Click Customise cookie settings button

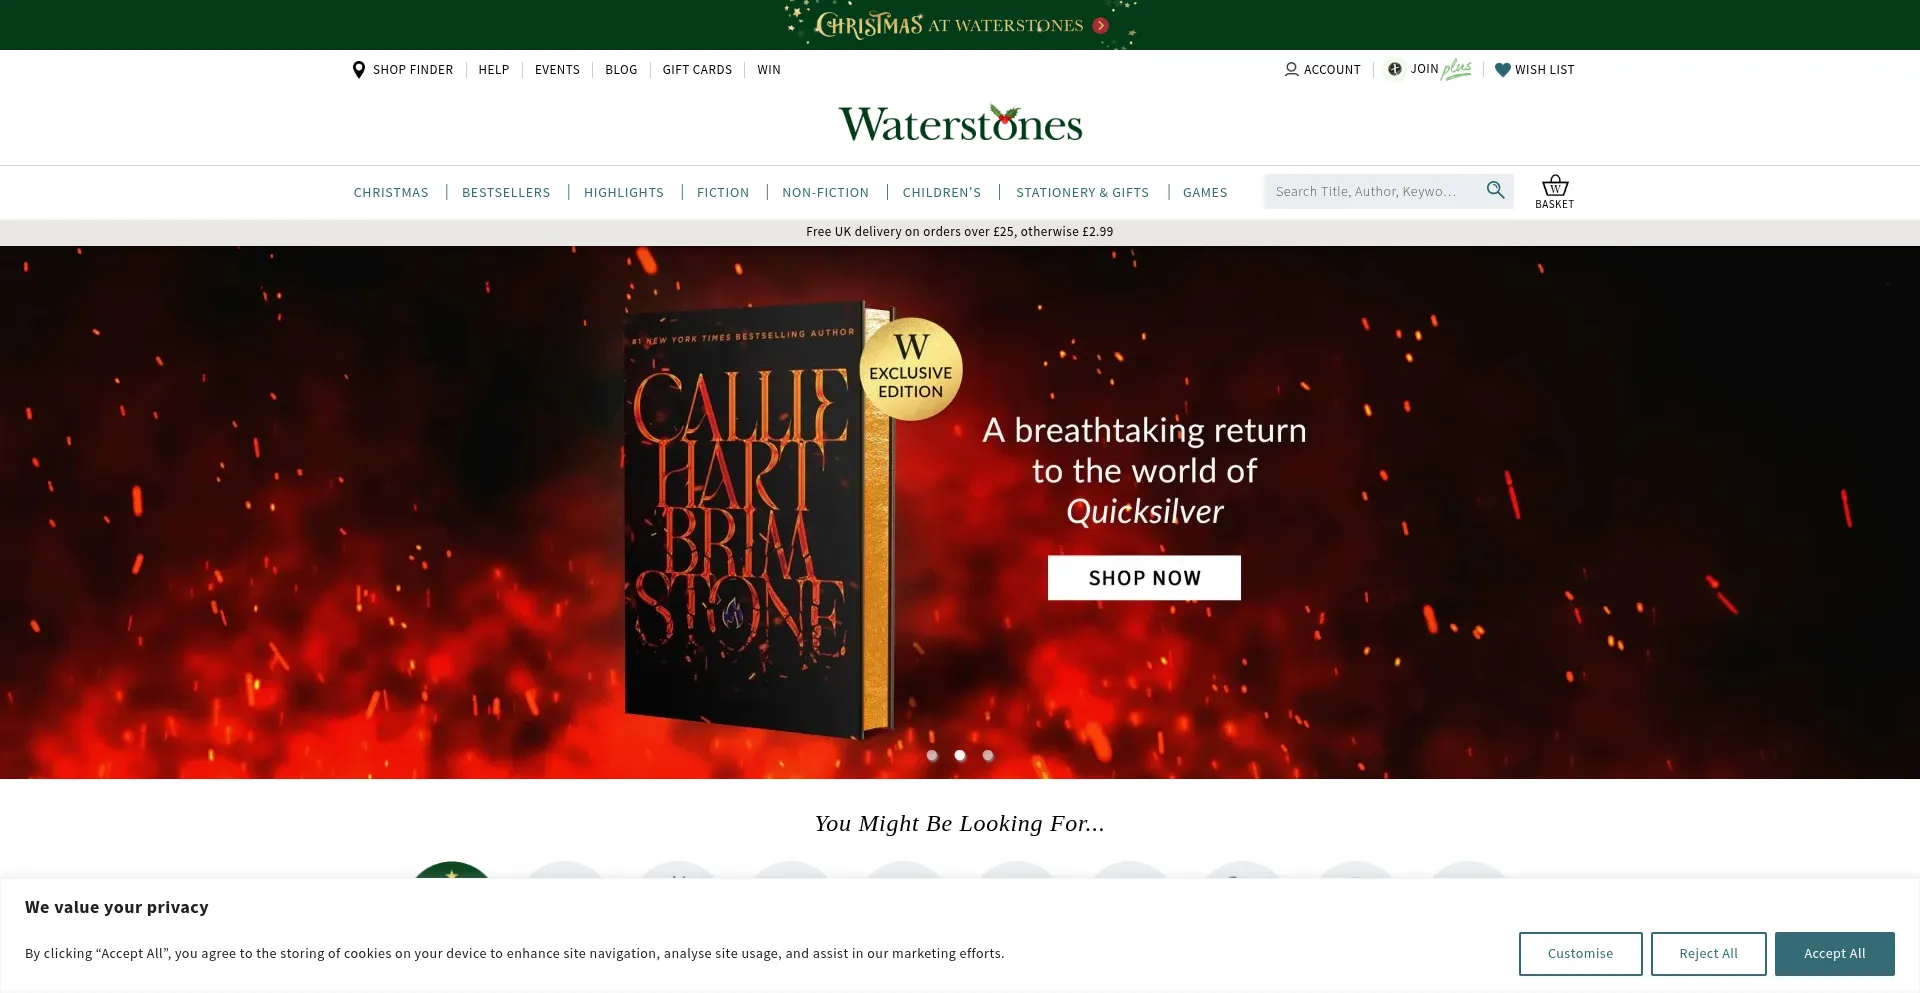pyautogui.click(x=1580, y=954)
